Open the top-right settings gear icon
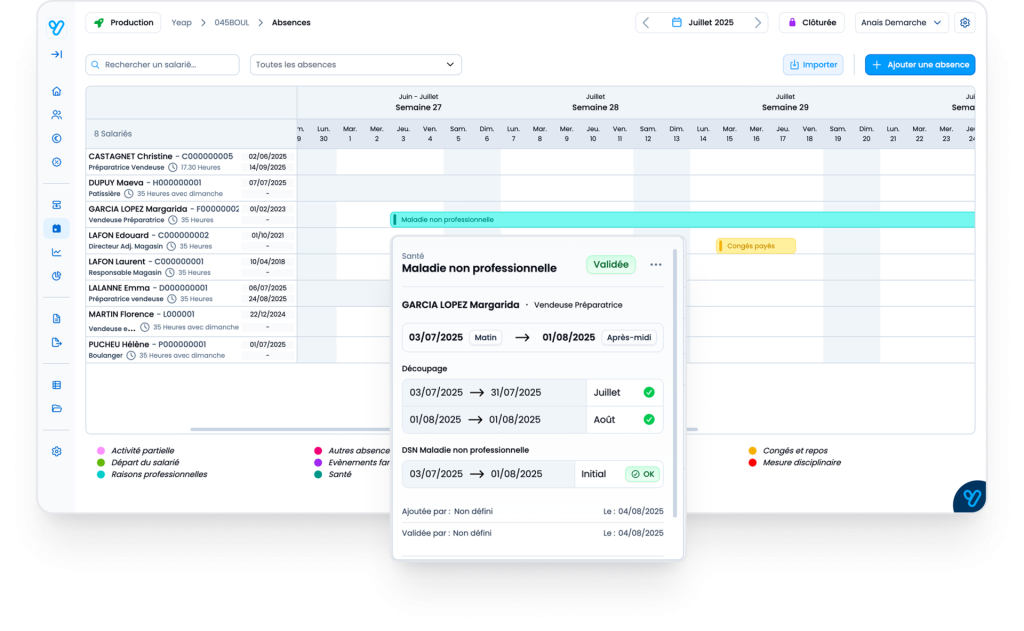This screenshot has height=631, width=1024. pyautogui.click(x=964, y=22)
